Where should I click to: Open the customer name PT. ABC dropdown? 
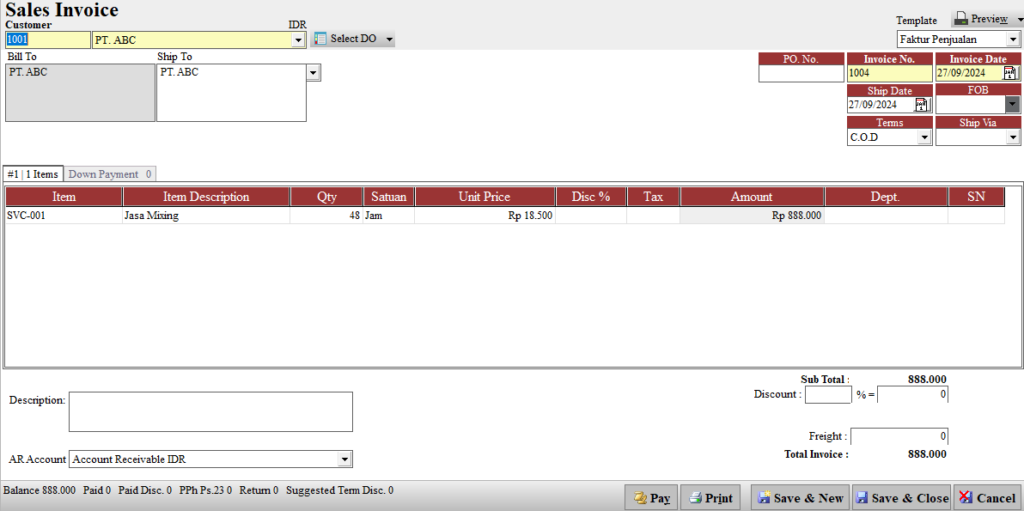point(298,41)
